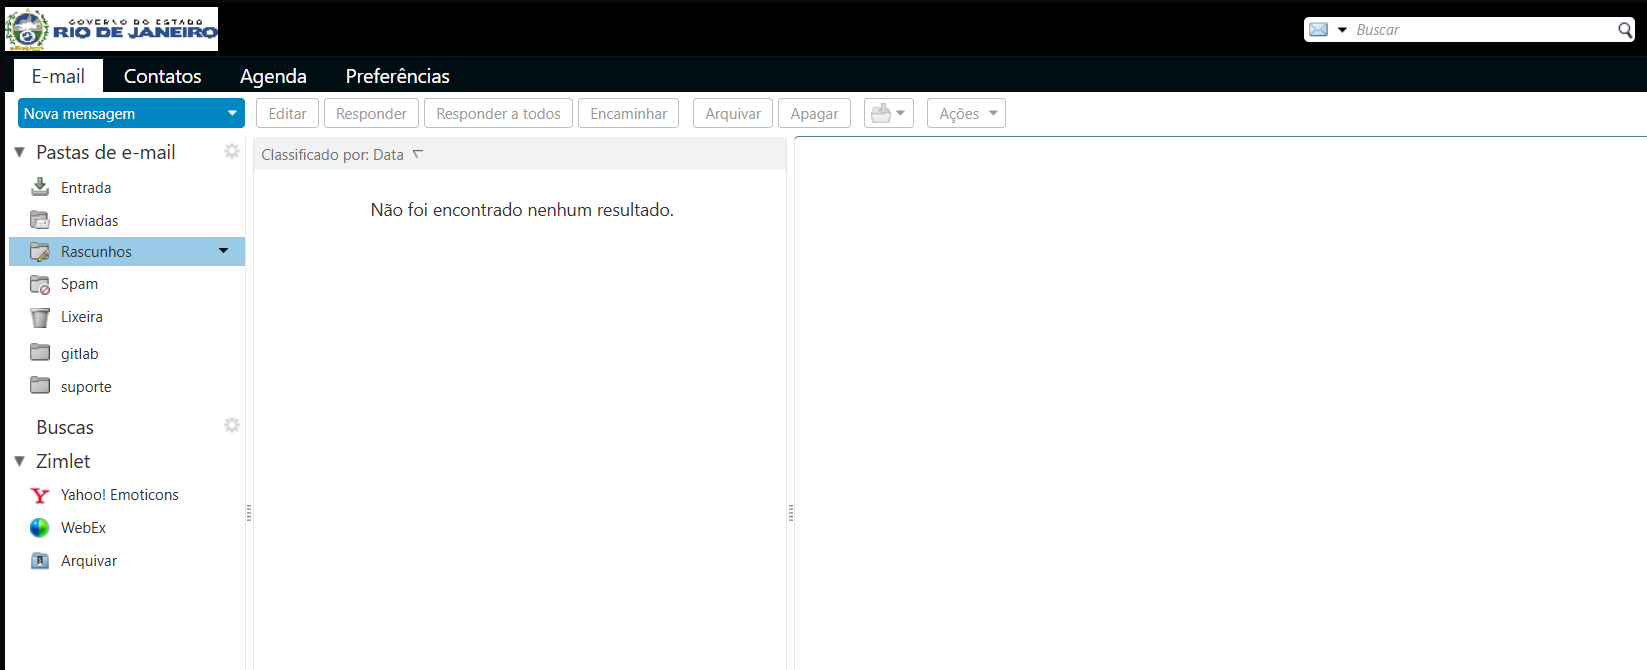Open the Lixeira trash icon
Viewport: 1647px width, 670px height.
(x=40, y=317)
